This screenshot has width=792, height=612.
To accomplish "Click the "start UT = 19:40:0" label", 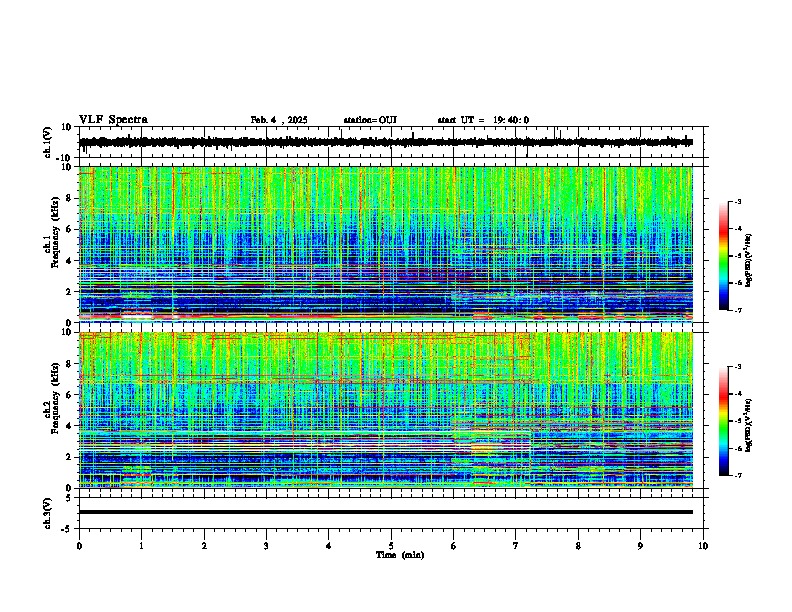I will [x=483, y=120].
